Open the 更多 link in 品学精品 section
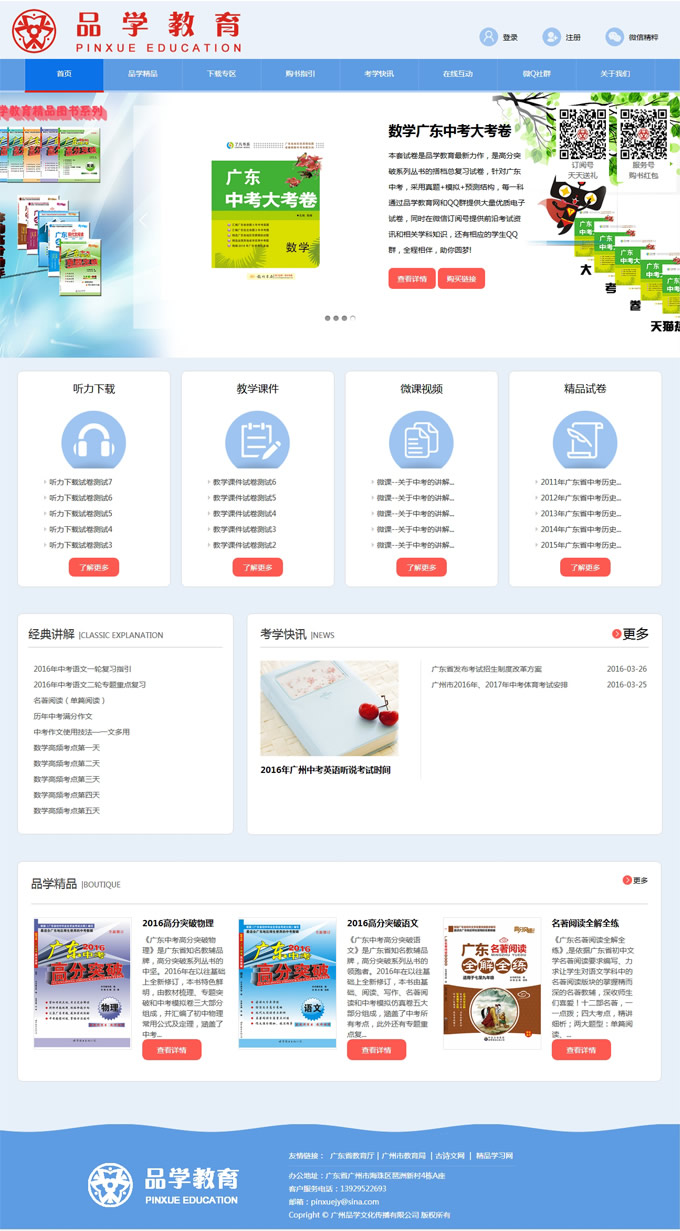This screenshot has height=1231, width=680. coord(635,880)
